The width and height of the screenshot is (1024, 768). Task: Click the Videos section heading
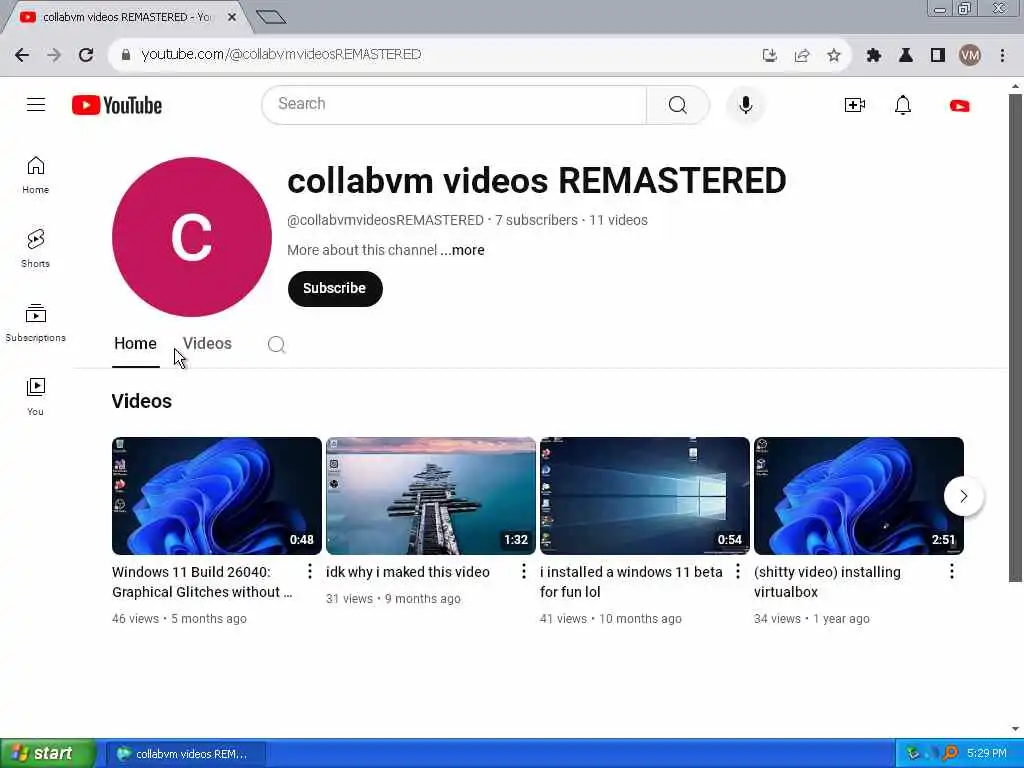click(x=142, y=401)
